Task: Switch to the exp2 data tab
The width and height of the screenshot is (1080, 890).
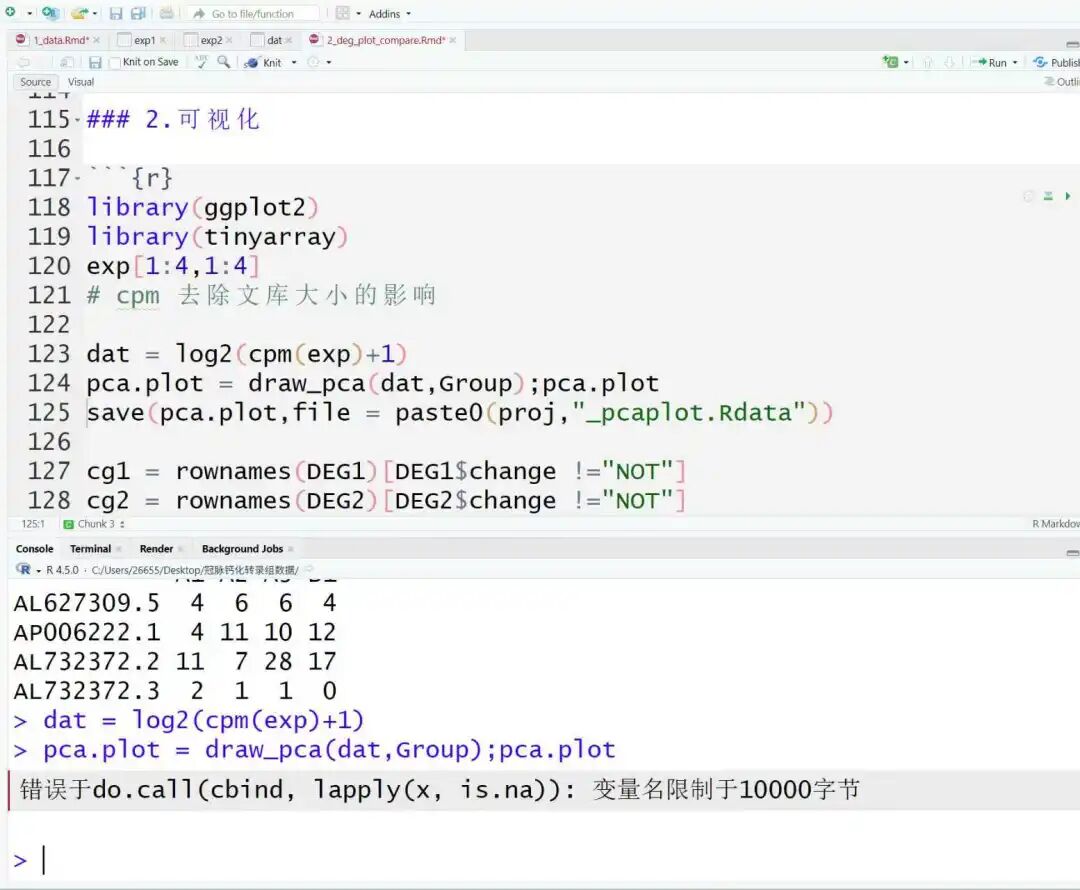Action: (211, 40)
